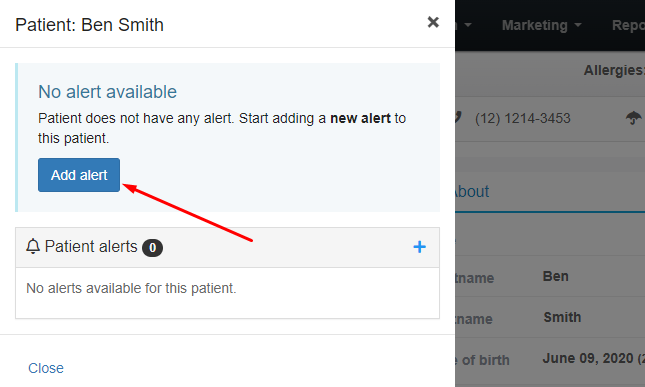Click the Allergies label in patient header

(x=614, y=70)
